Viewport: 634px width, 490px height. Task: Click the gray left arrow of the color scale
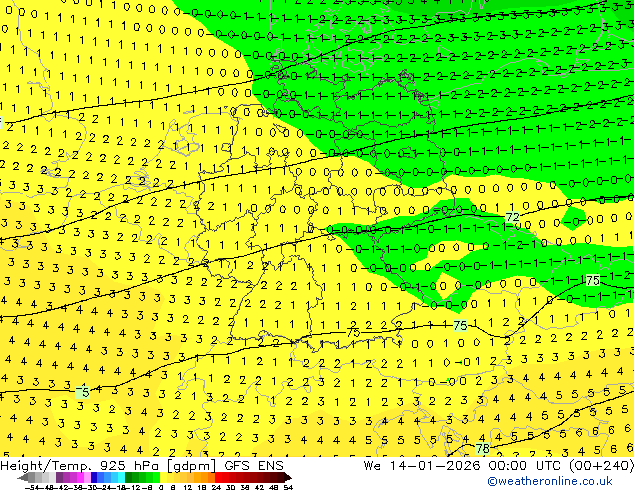(x=23, y=478)
